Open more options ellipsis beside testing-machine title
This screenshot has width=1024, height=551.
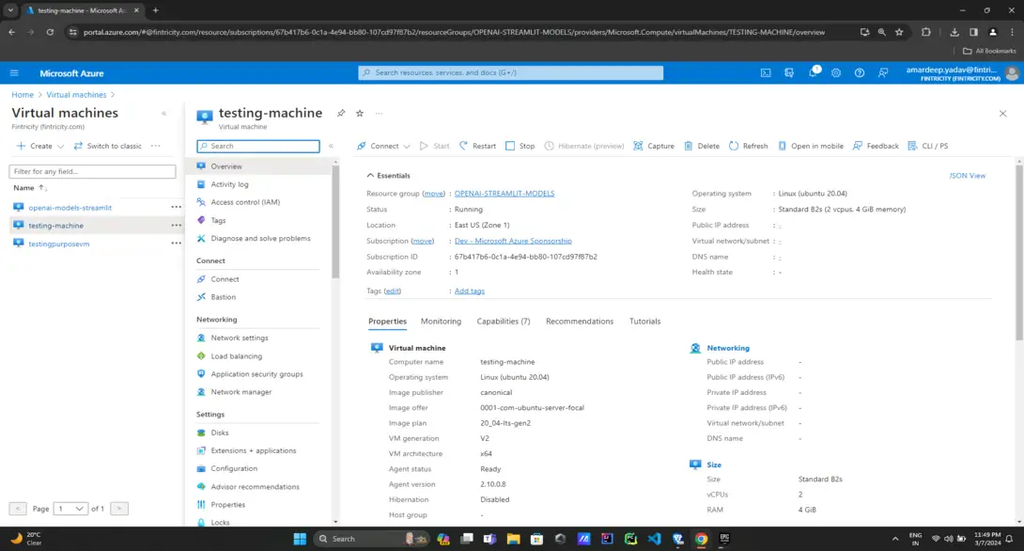379,114
